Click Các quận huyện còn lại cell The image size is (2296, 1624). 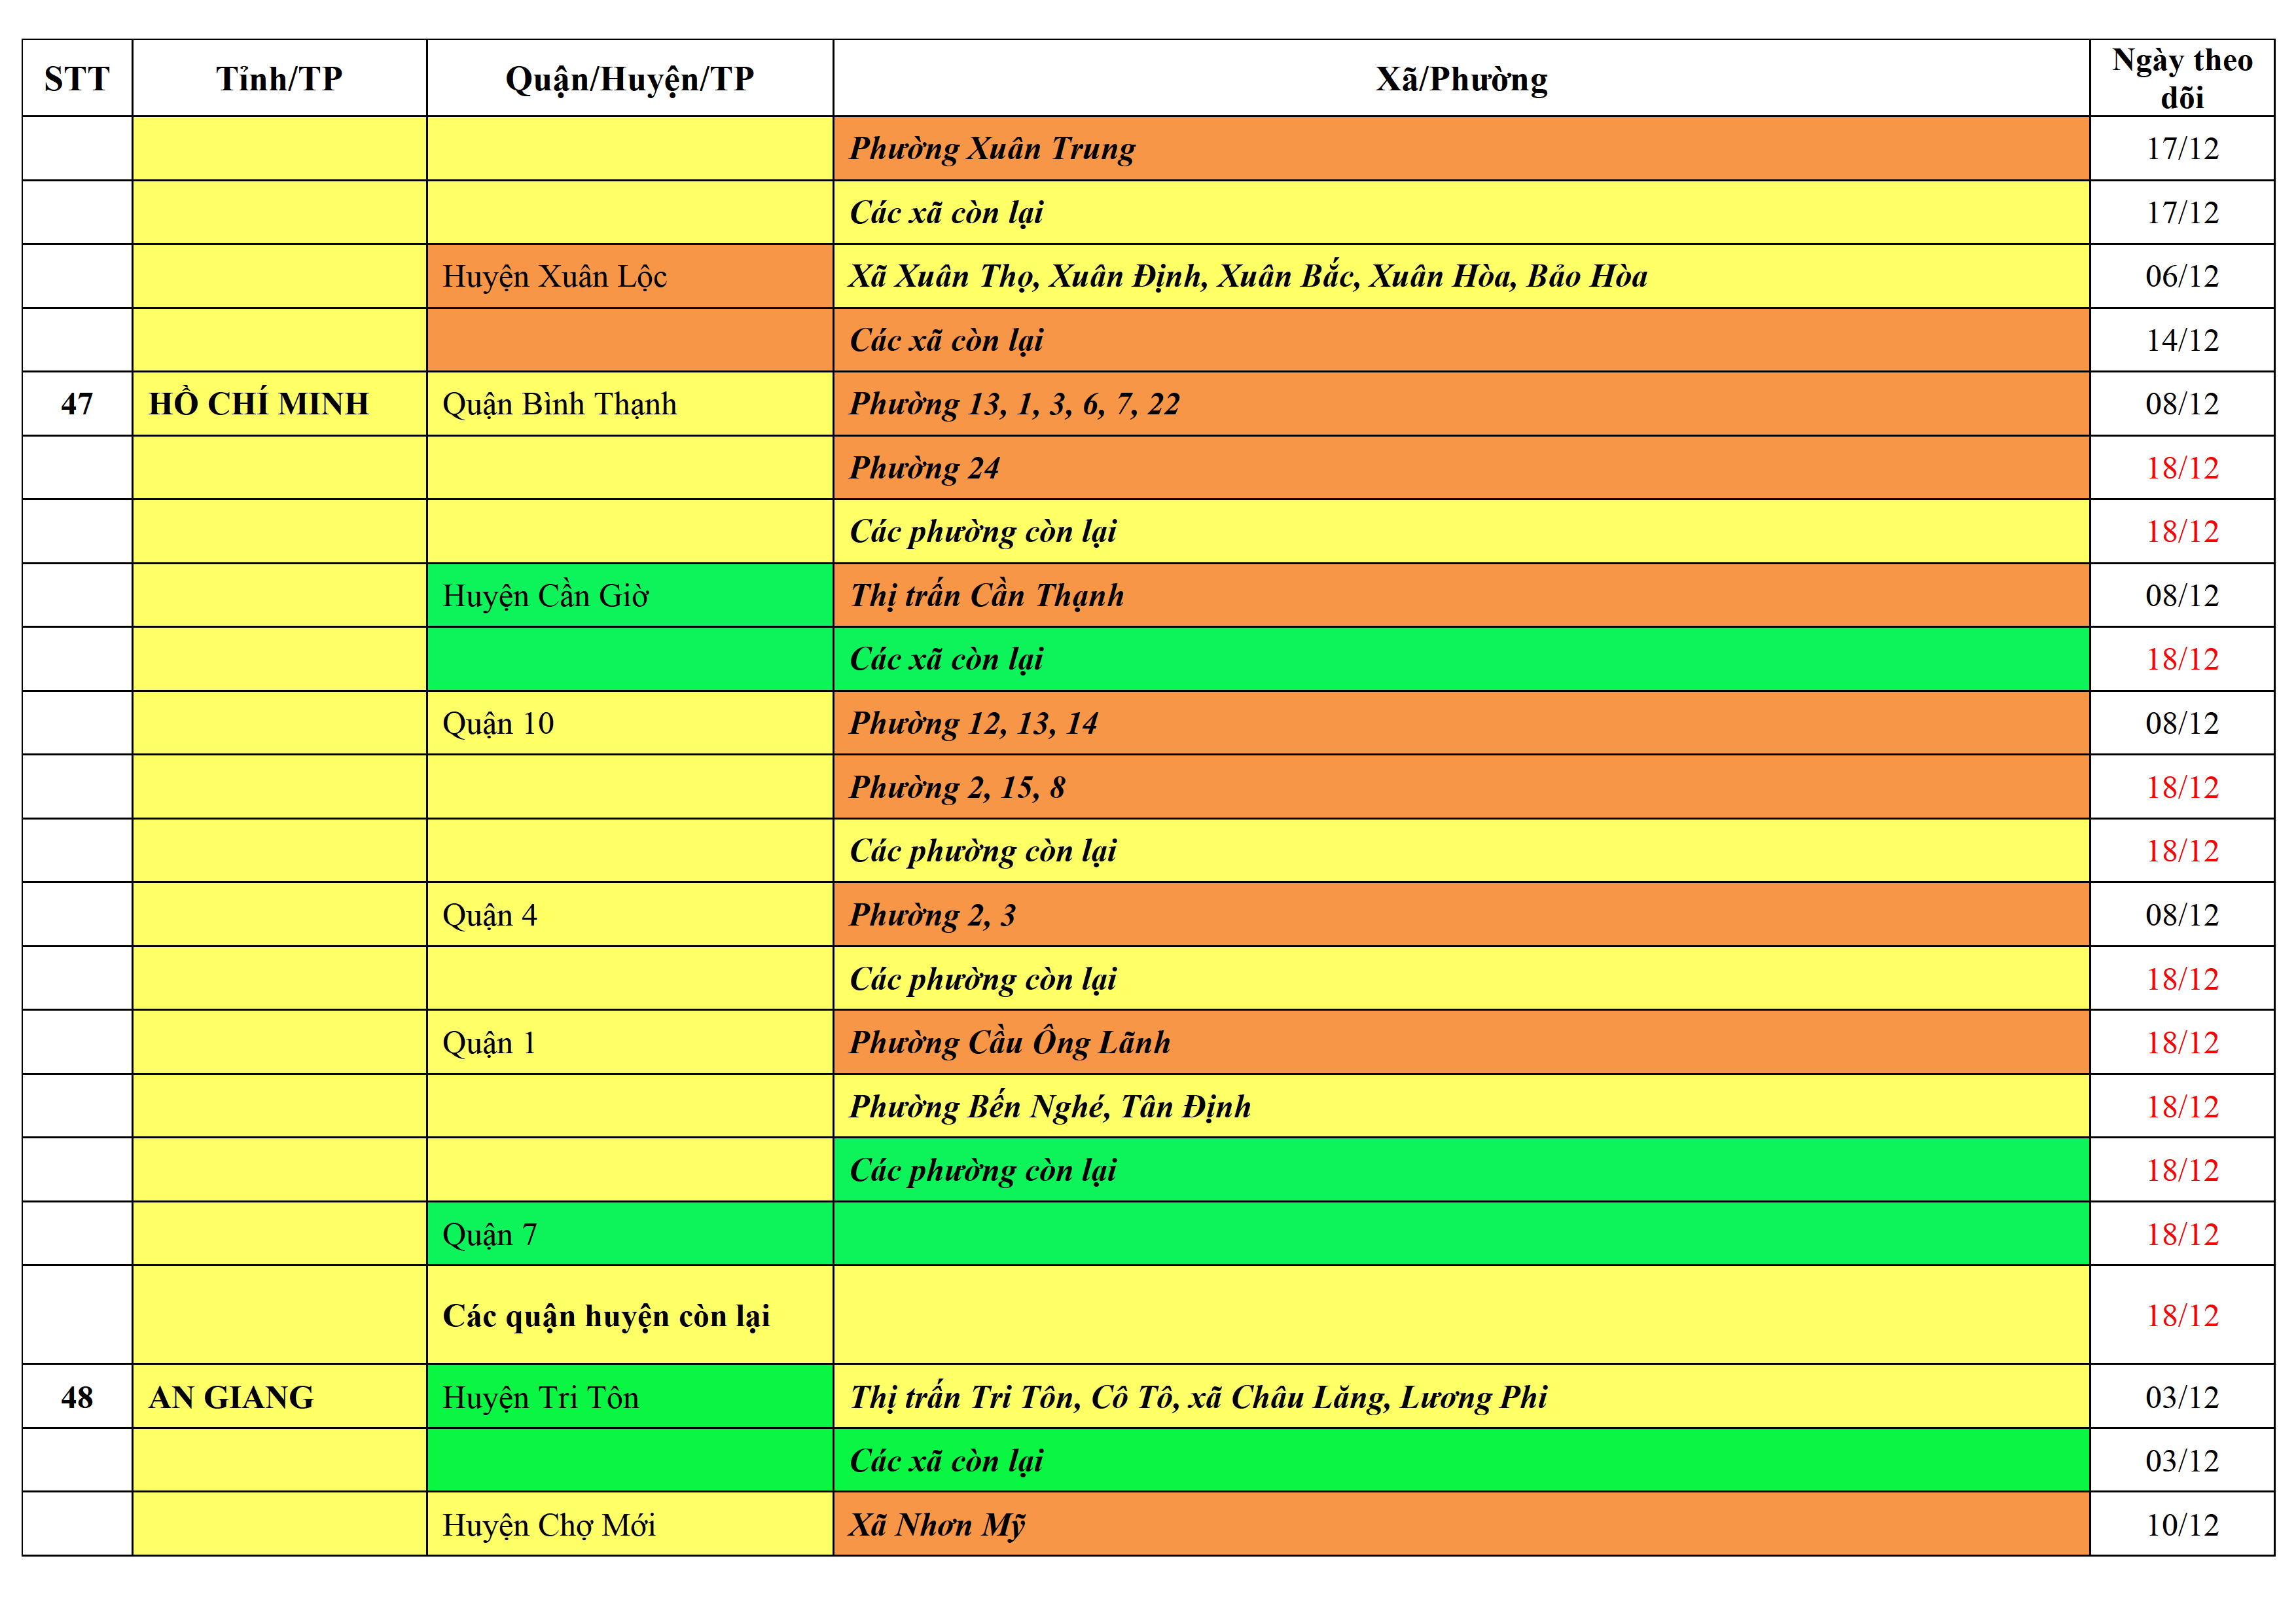click(x=606, y=1316)
